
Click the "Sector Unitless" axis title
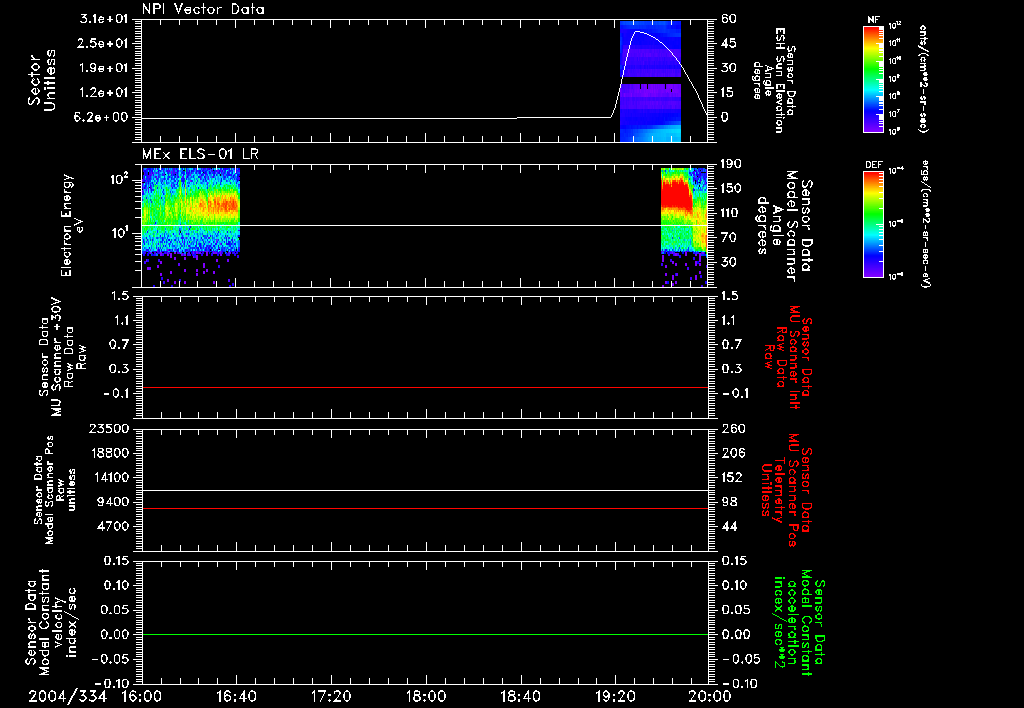[x=42, y=80]
